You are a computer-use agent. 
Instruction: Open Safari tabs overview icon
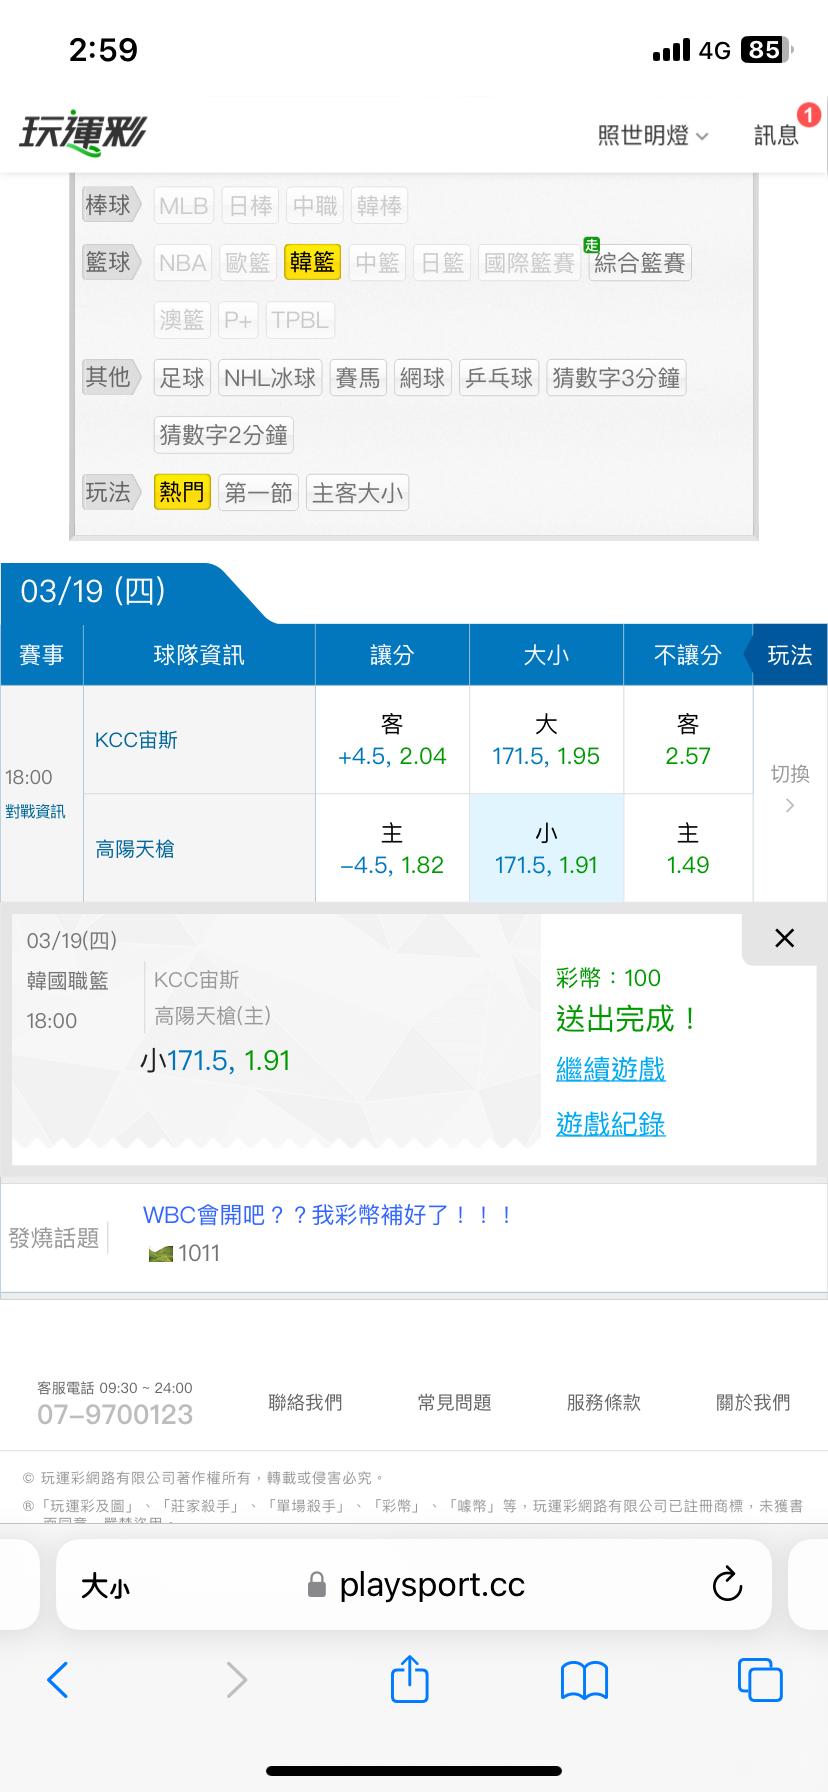pyautogui.click(x=759, y=1680)
